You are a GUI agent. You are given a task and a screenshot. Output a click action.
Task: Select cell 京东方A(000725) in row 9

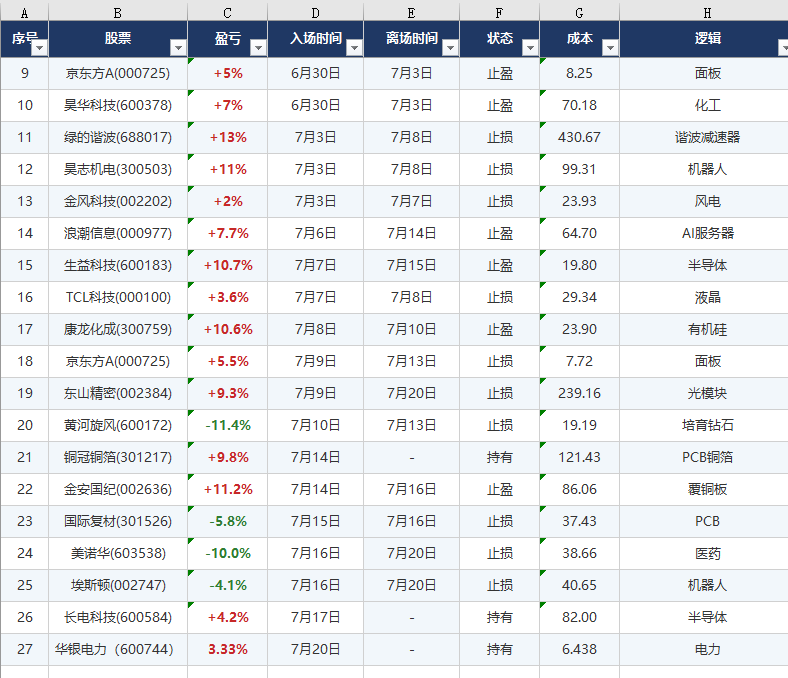pyautogui.click(x=118, y=73)
